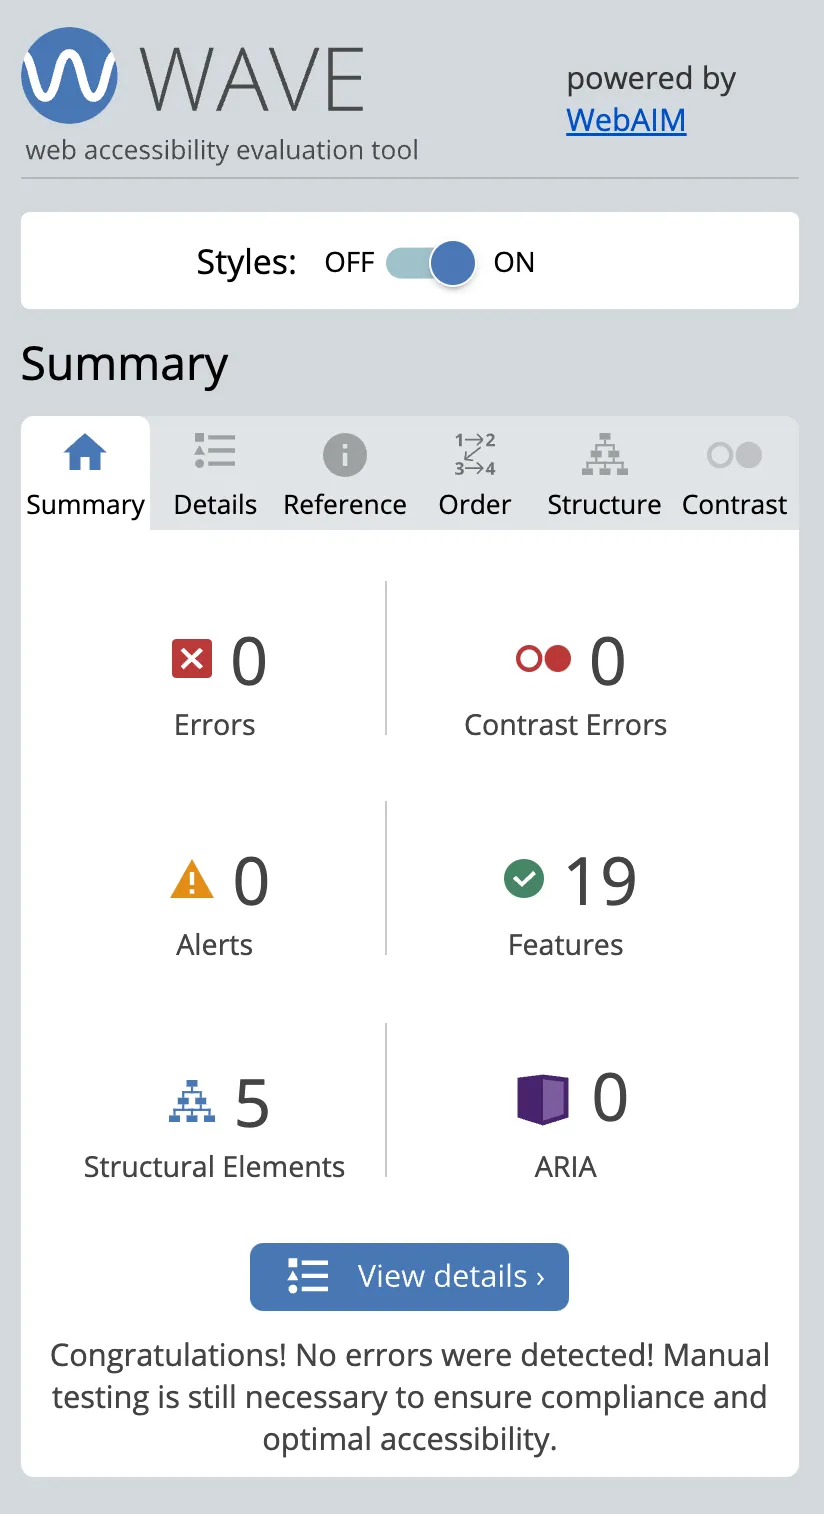The image size is (824, 1514).
Task: Enable styles by clicking the ON label
Action: [514, 262]
